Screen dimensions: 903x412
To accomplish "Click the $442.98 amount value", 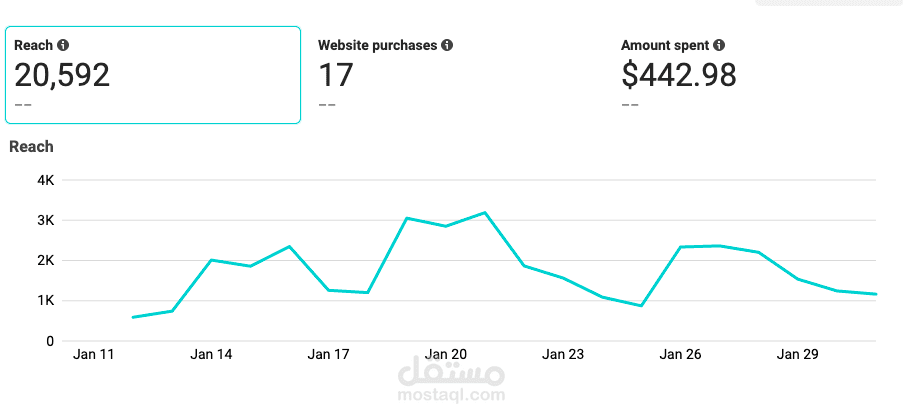I will point(678,75).
